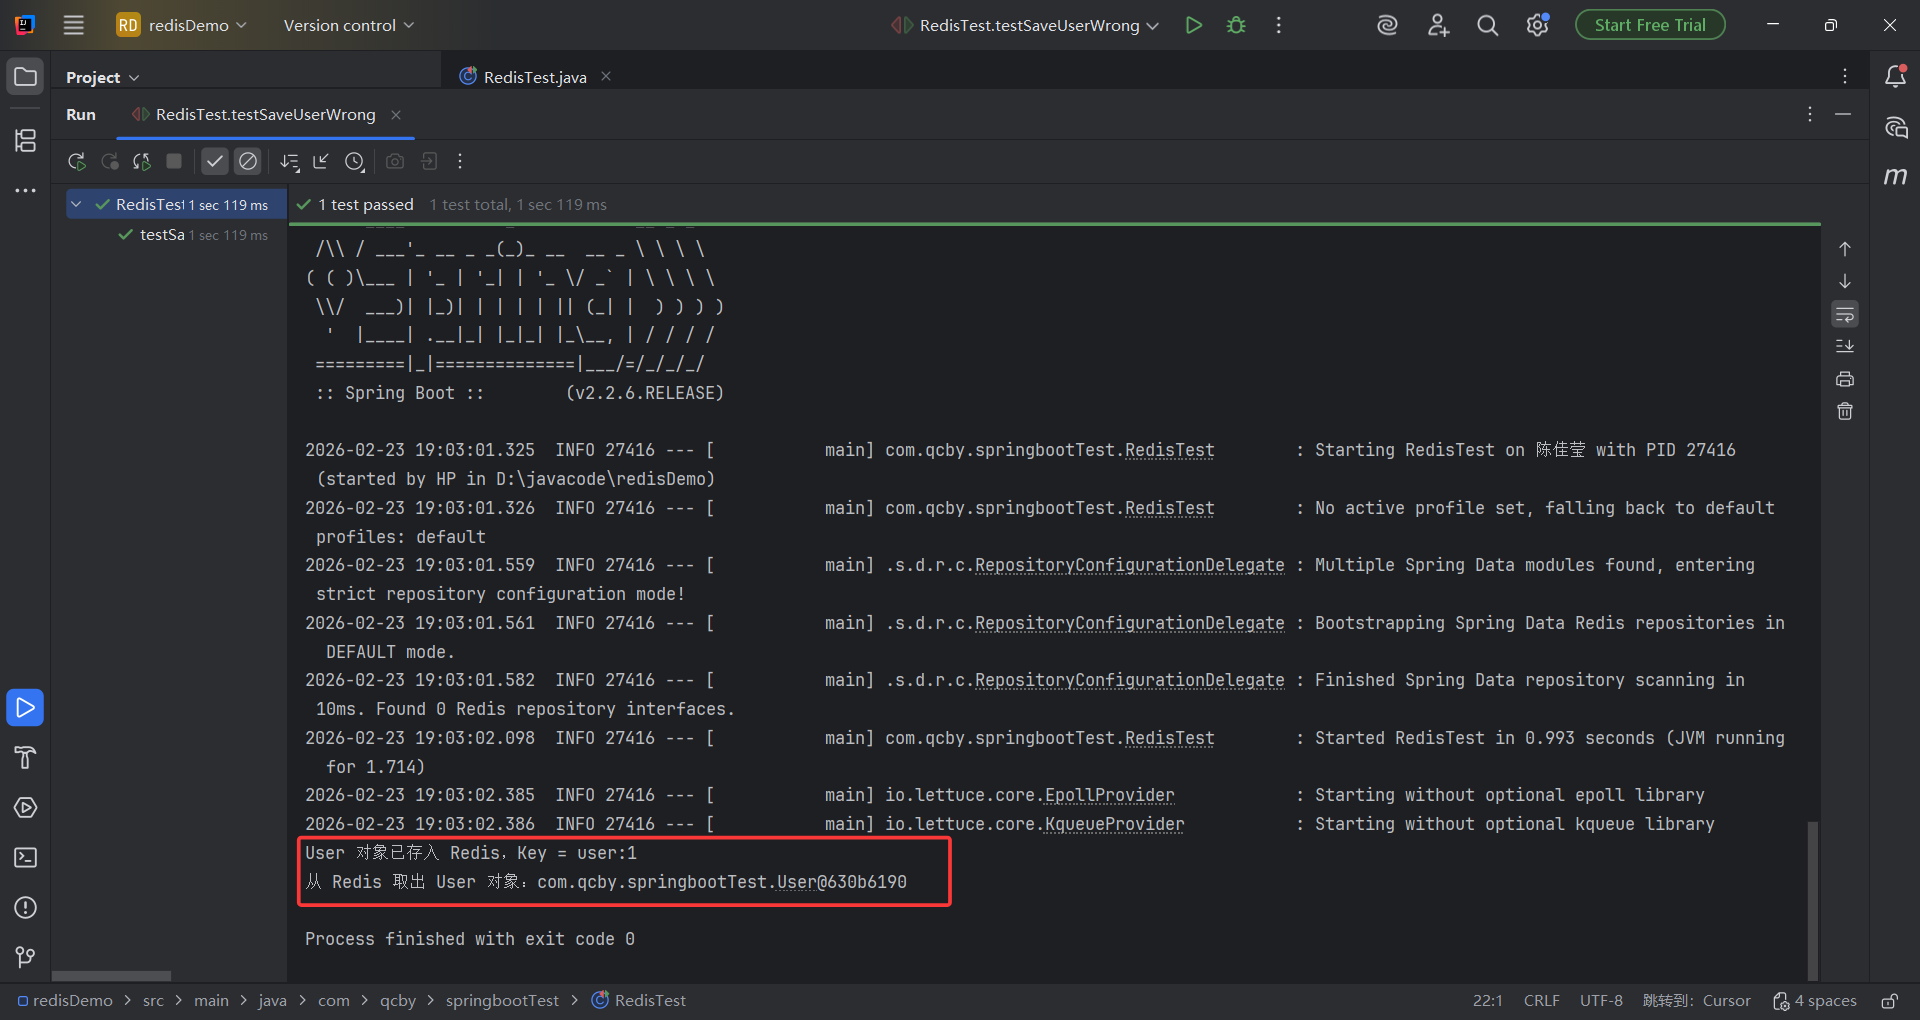This screenshot has height=1020, width=1920.
Task: Rerun failed tests
Action: (x=110, y=161)
